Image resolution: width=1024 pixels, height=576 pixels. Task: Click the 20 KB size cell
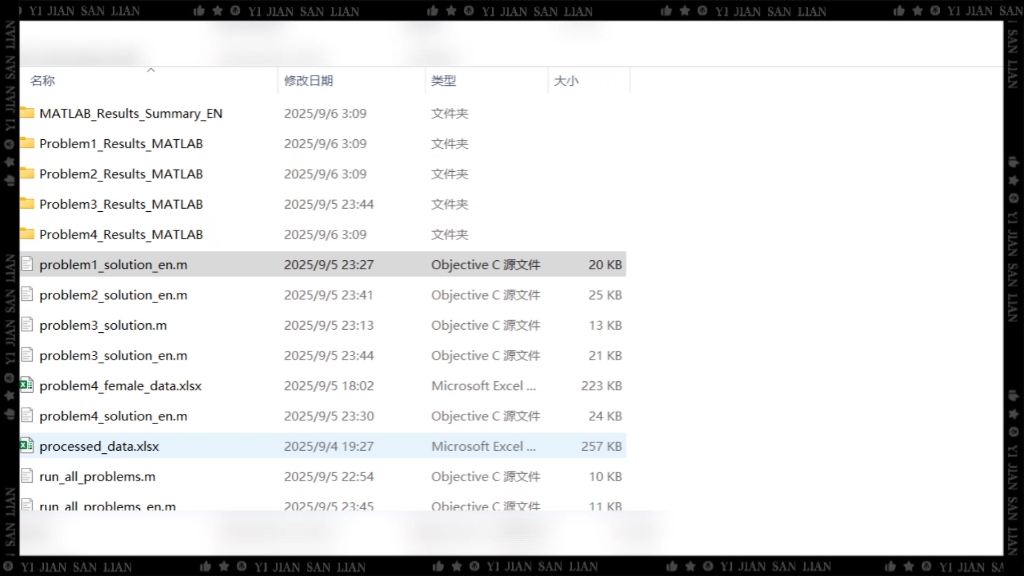coord(605,264)
